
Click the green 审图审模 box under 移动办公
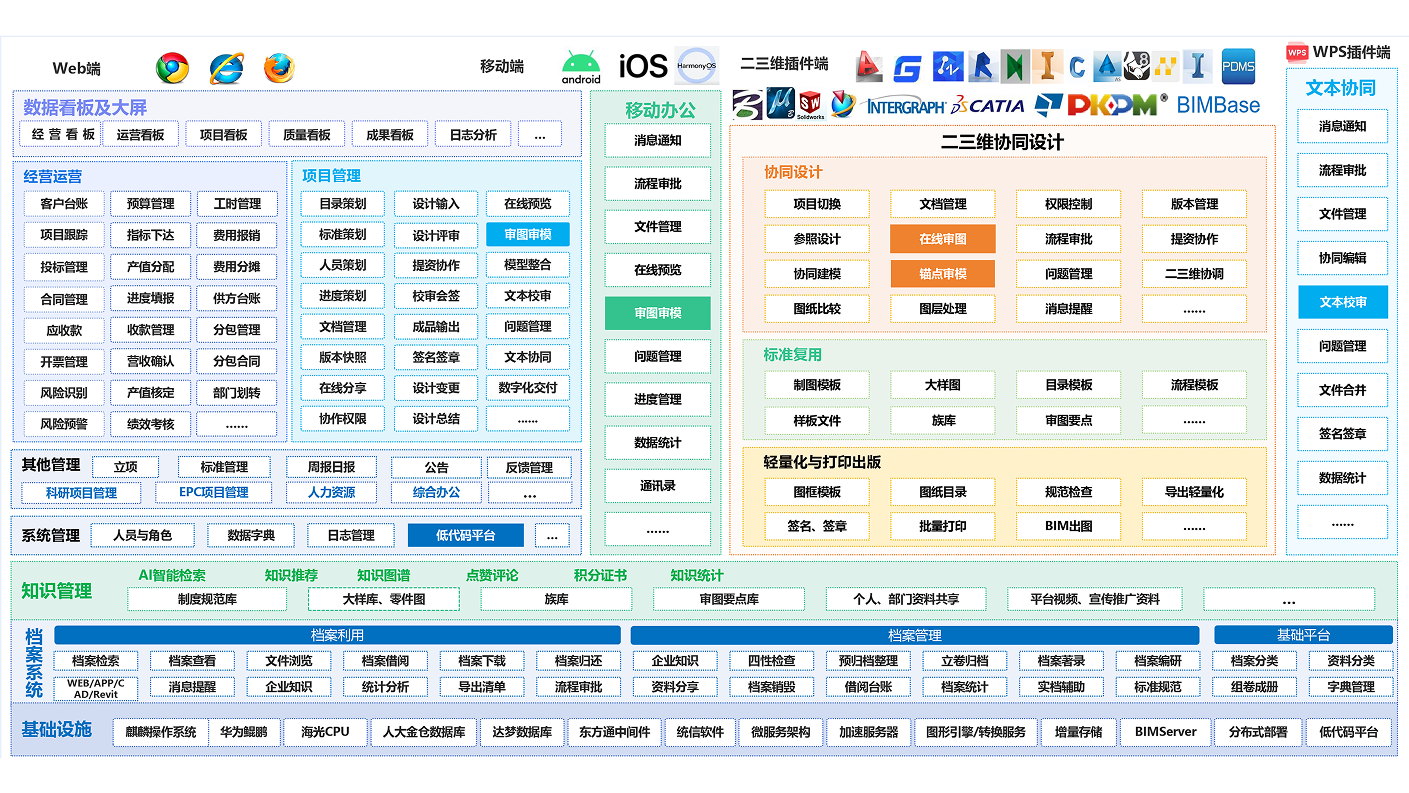pos(657,313)
